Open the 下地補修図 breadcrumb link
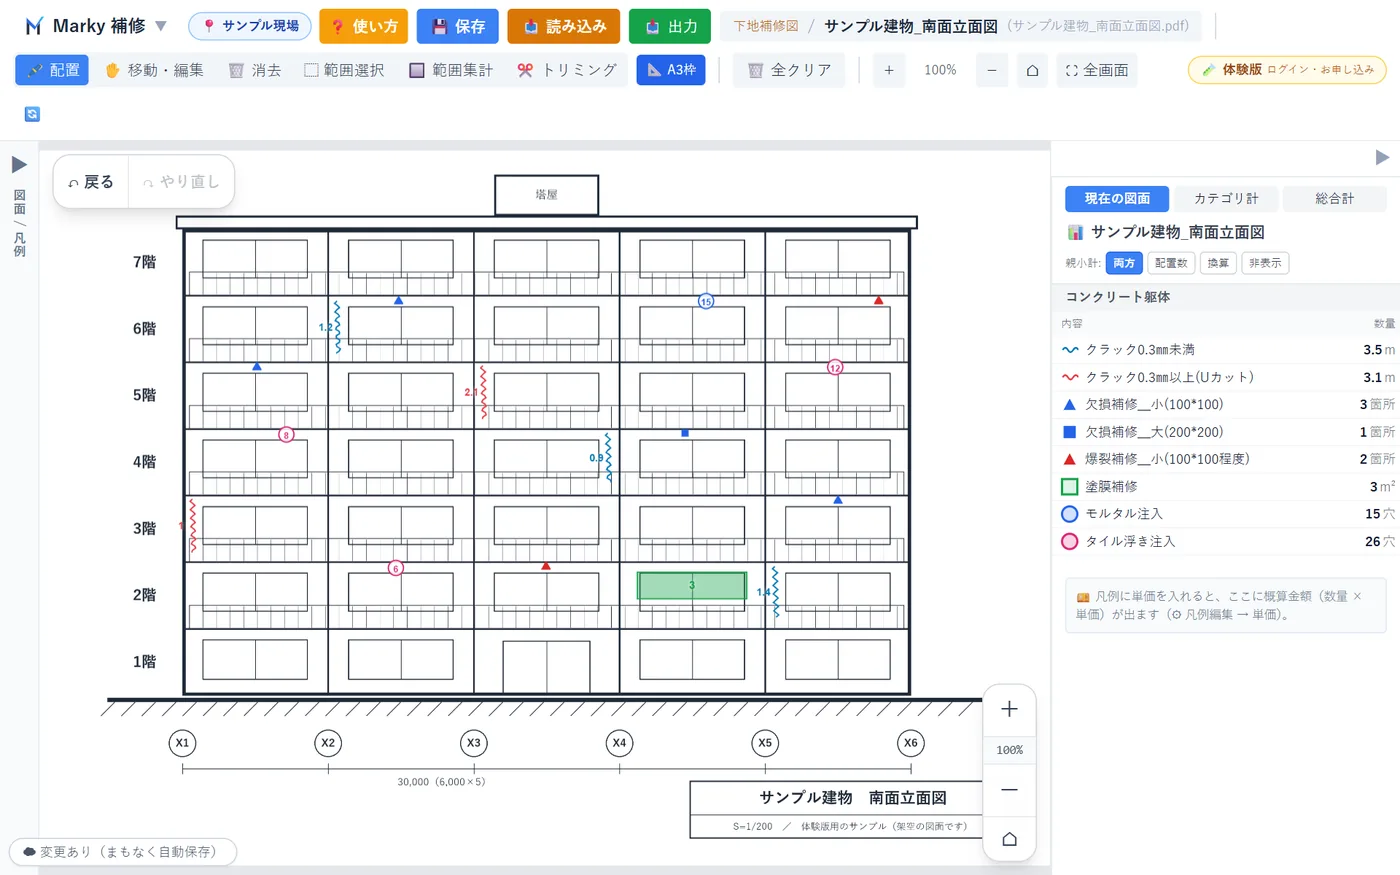Screen dimensions: 1400x875 [x=766, y=26]
